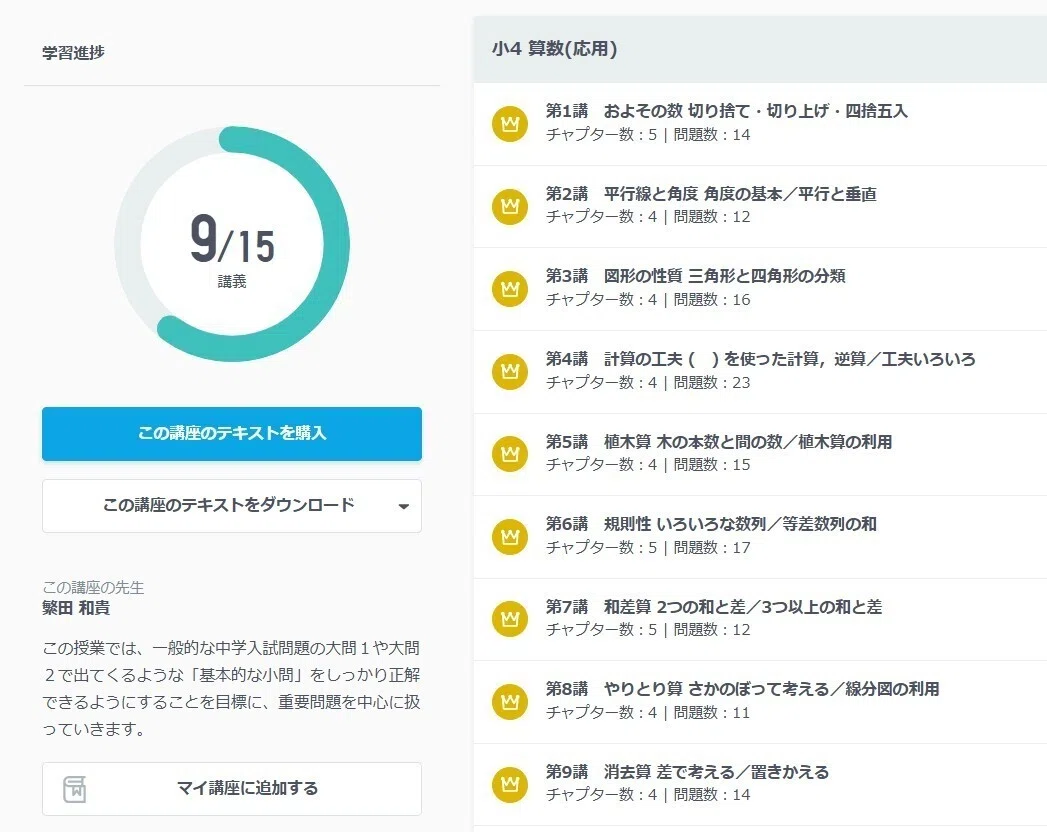Image resolution: width=1047 pixels, height=832 pixels.
Task: Click the crown icon for 第9講 消去算
Action: pyautogui.click(x=510, y=784)
